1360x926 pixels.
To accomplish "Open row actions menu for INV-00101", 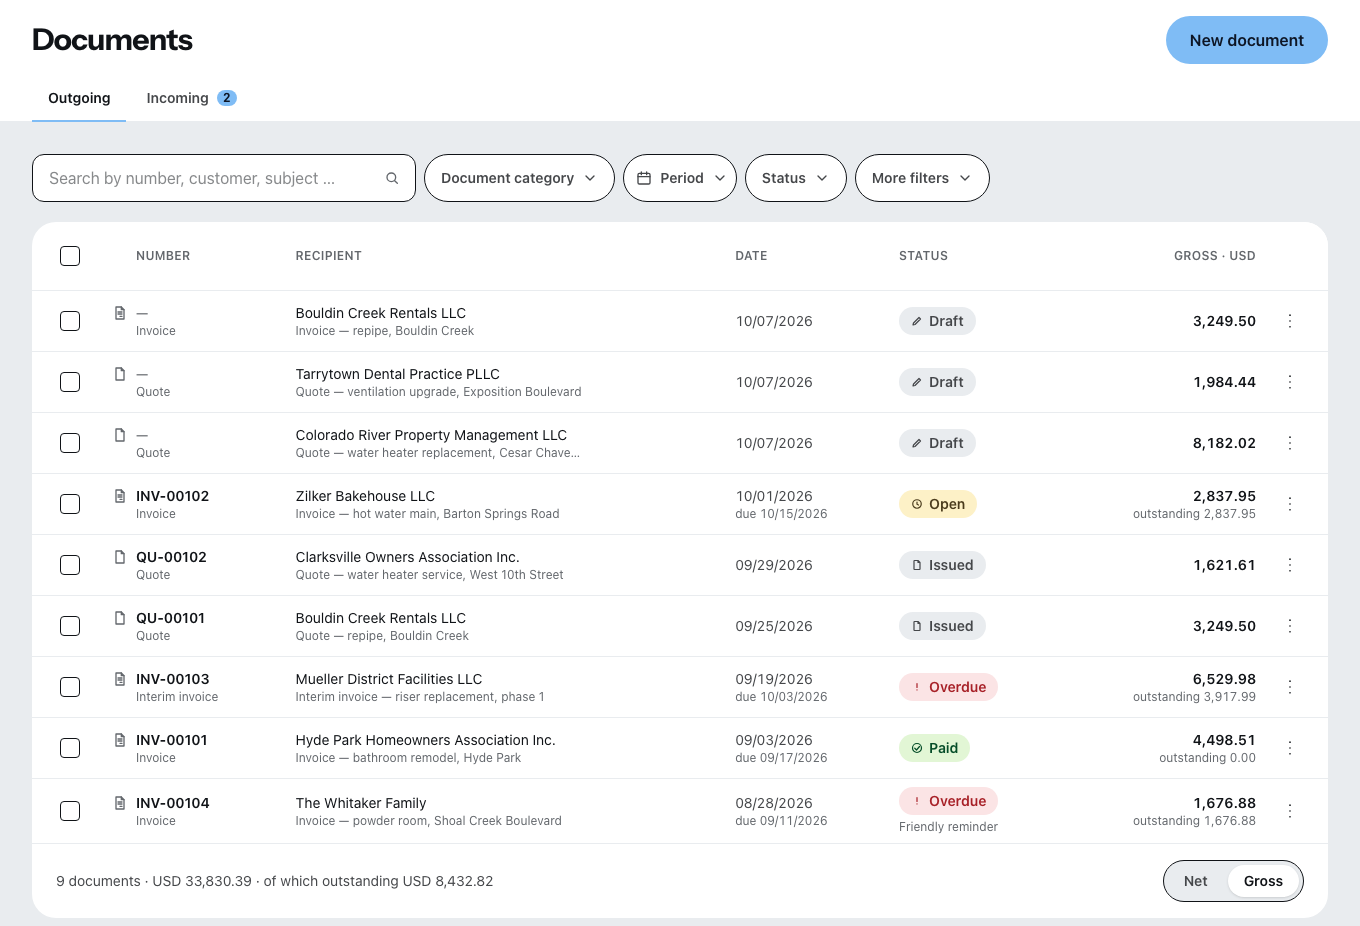I will click(1290, 748).
